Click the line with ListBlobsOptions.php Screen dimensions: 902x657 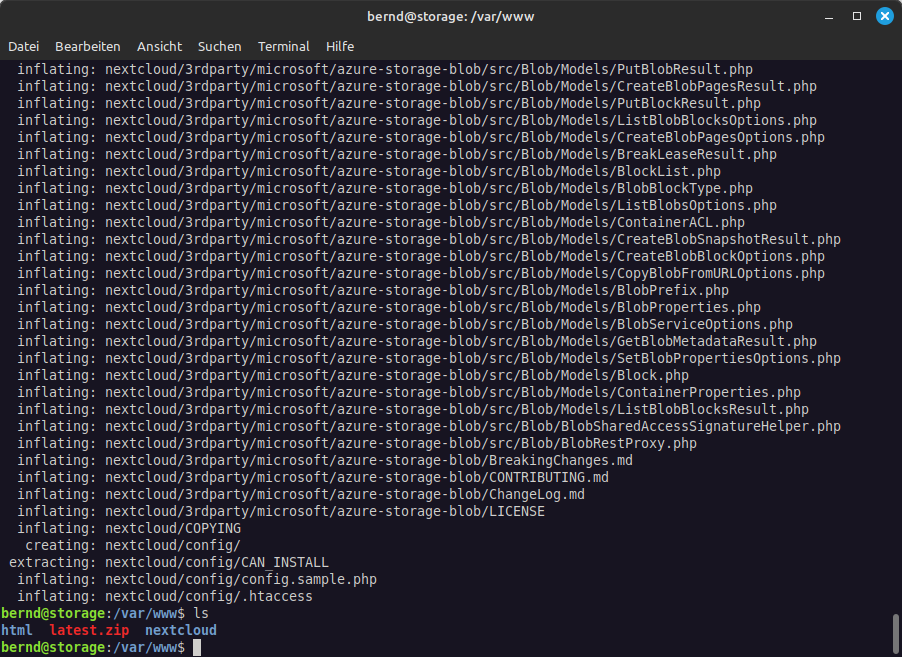tap(397, 205)
